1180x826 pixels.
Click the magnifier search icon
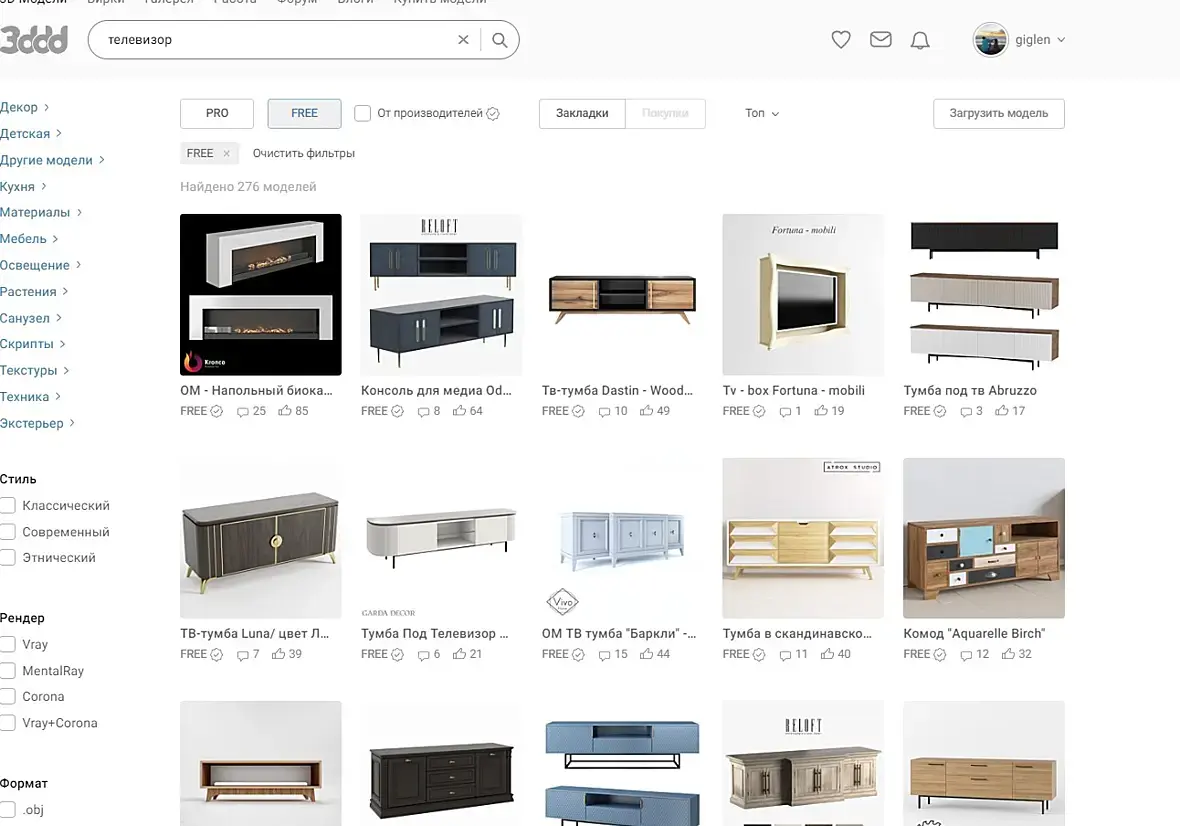click(500, 40)
